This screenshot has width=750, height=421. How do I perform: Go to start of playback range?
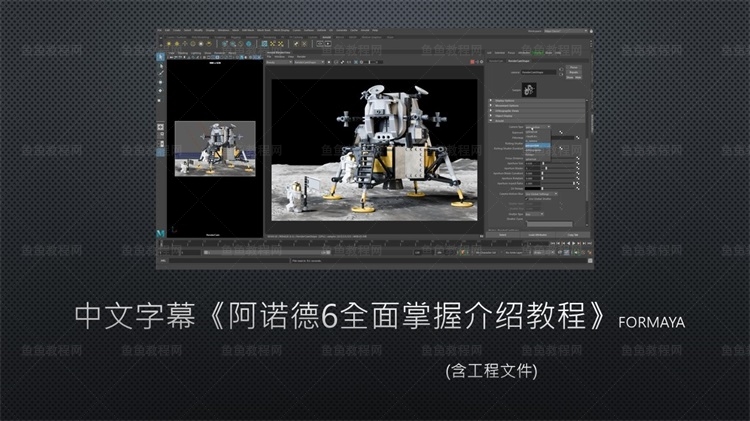click(552, 244)
